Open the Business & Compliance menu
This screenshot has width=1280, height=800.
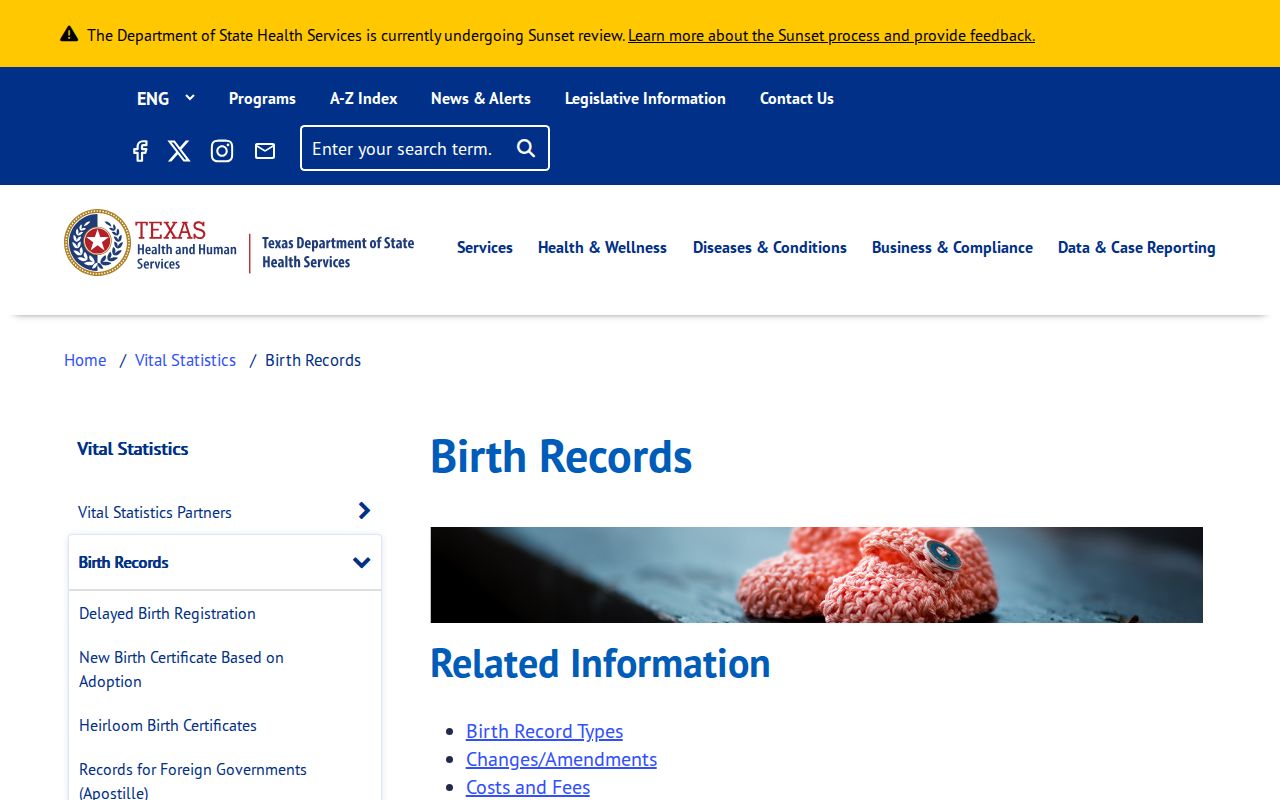tap(952, 247)
